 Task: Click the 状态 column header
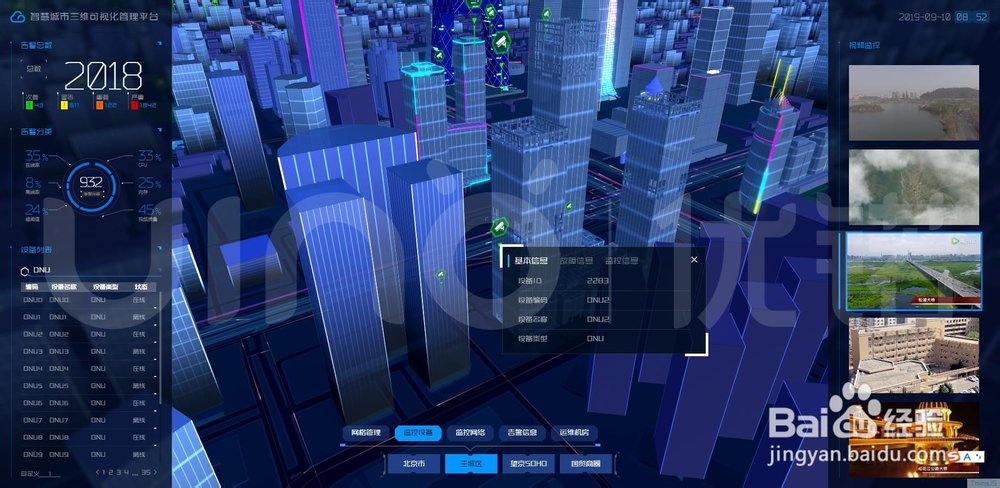[140, 287]
